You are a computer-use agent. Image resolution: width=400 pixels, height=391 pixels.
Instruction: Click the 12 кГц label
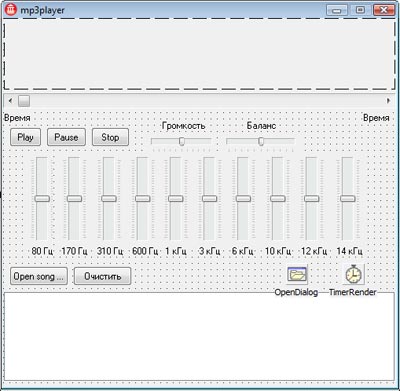point(314,251)
